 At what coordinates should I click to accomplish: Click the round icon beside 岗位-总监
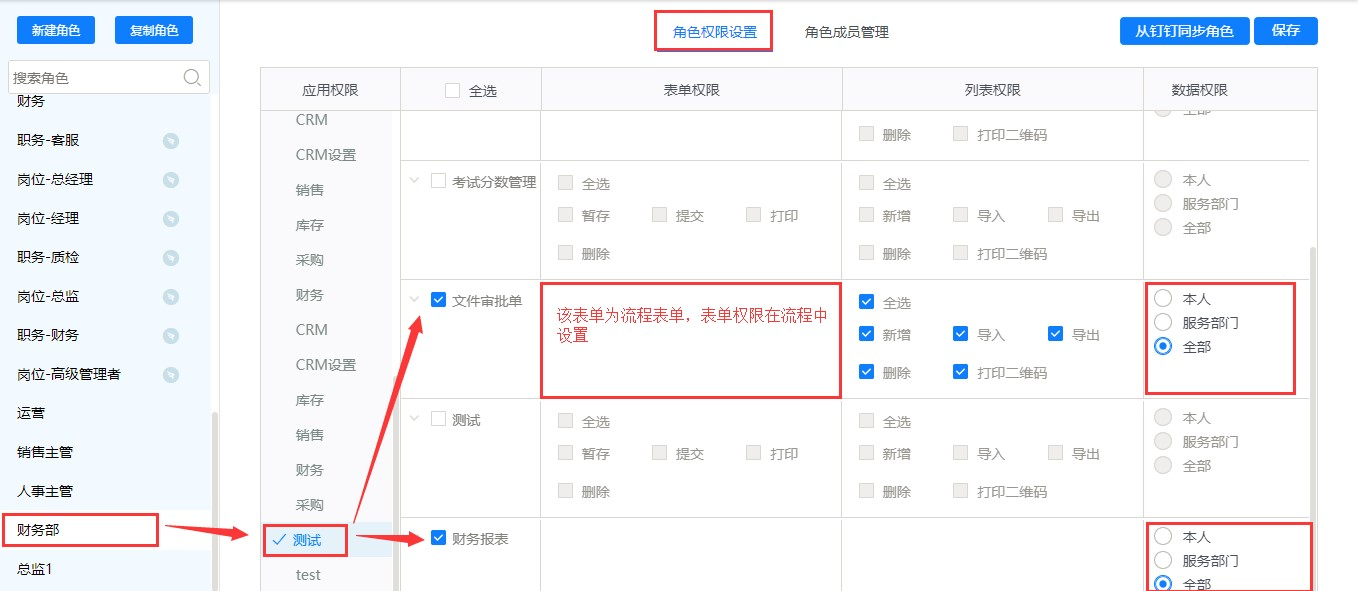[171, 297]
